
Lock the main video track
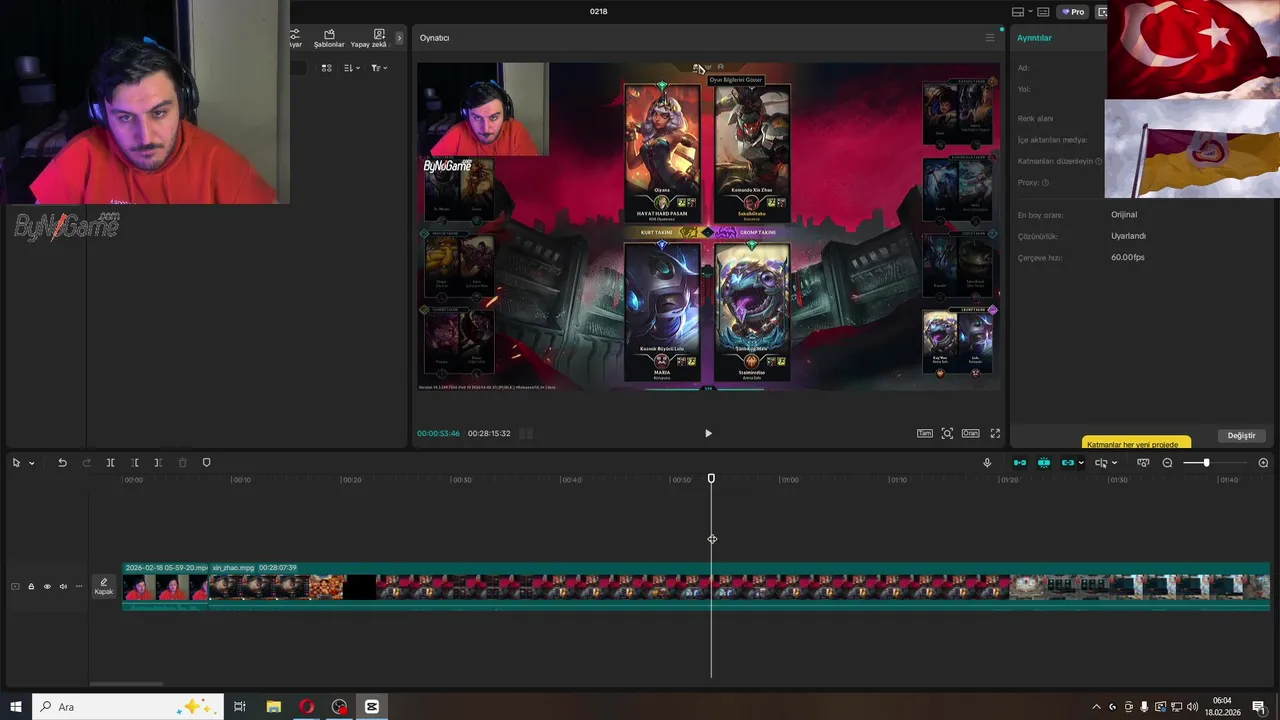31,587
